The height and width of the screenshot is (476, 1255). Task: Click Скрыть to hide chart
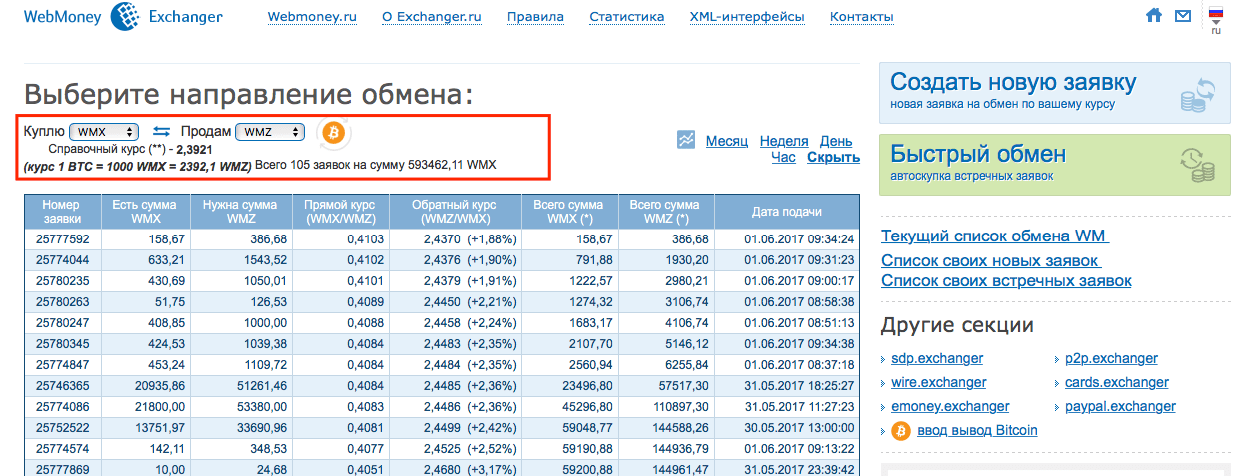[x=833, y=157]
